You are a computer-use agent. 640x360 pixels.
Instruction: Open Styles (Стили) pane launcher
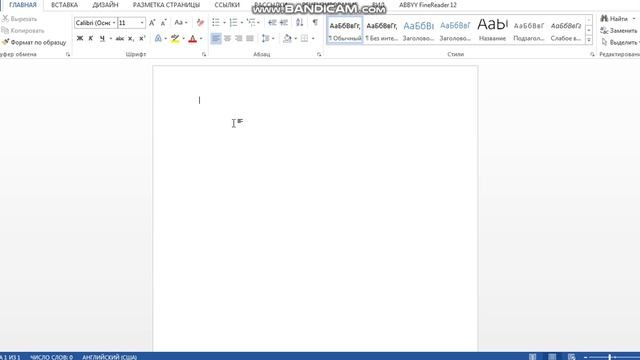[592, 54]
